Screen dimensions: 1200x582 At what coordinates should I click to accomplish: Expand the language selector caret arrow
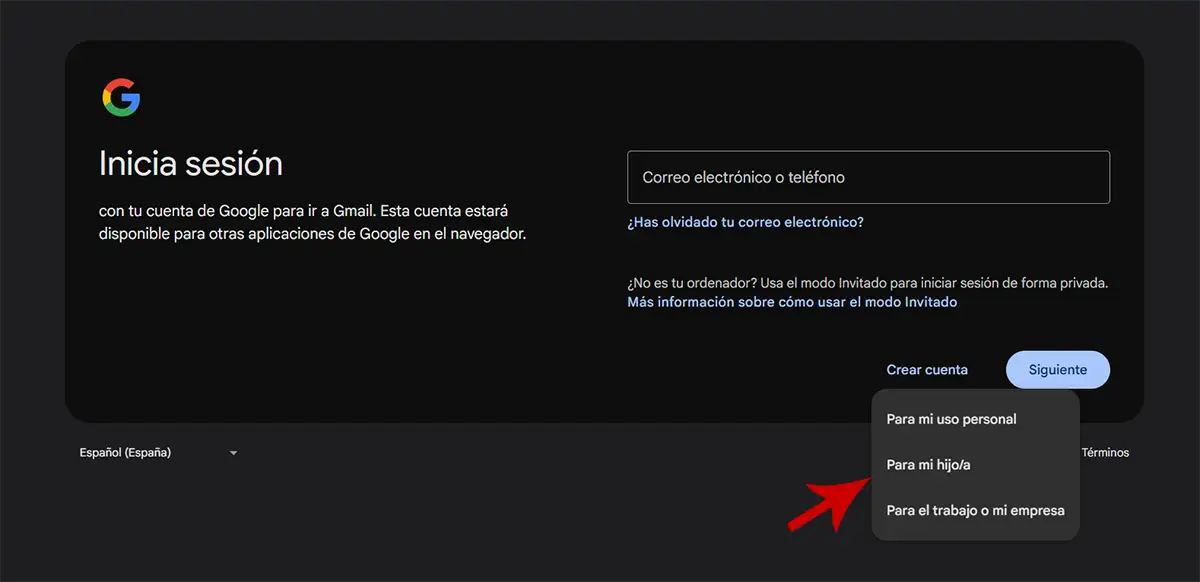coord(233,453)
